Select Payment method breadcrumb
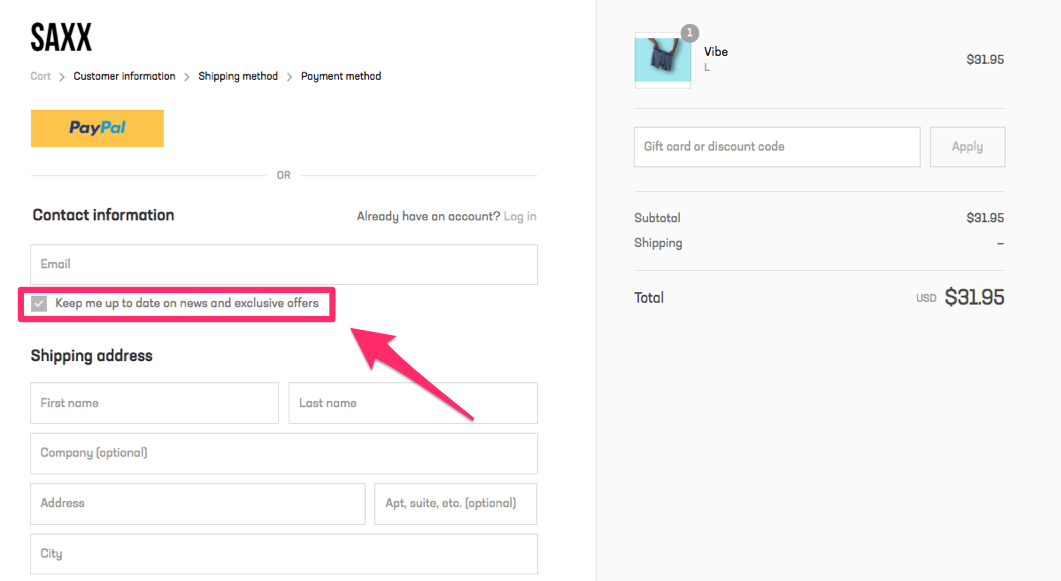1061x581 pixels. [x=341, y=76]
